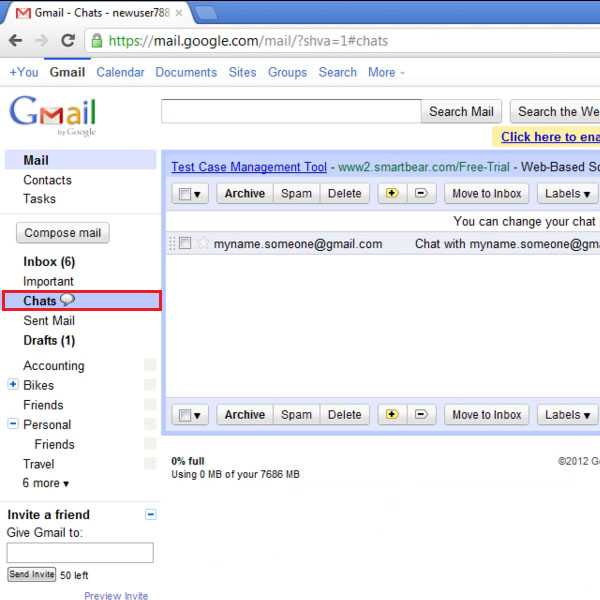Open a new browser tab
600x600 pixels.
tap(206, 12)
